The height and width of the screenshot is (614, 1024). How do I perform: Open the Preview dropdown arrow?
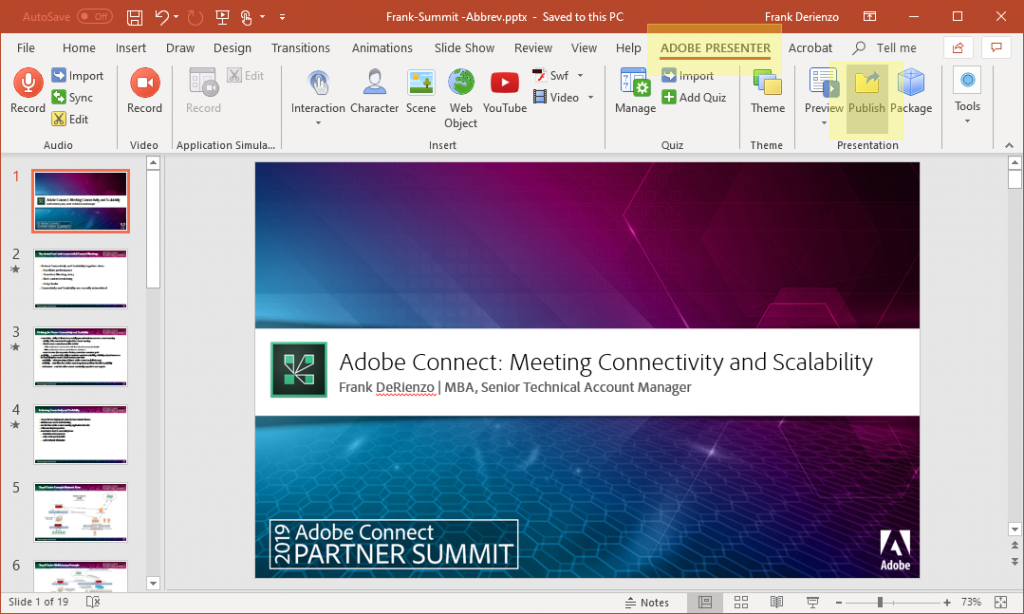coord(823,120)
